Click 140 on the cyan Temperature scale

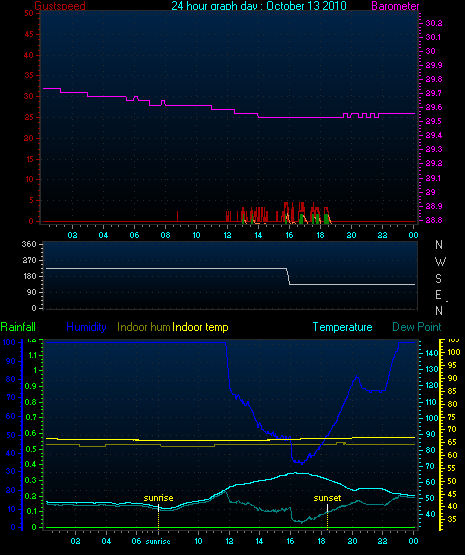[431, 353]
